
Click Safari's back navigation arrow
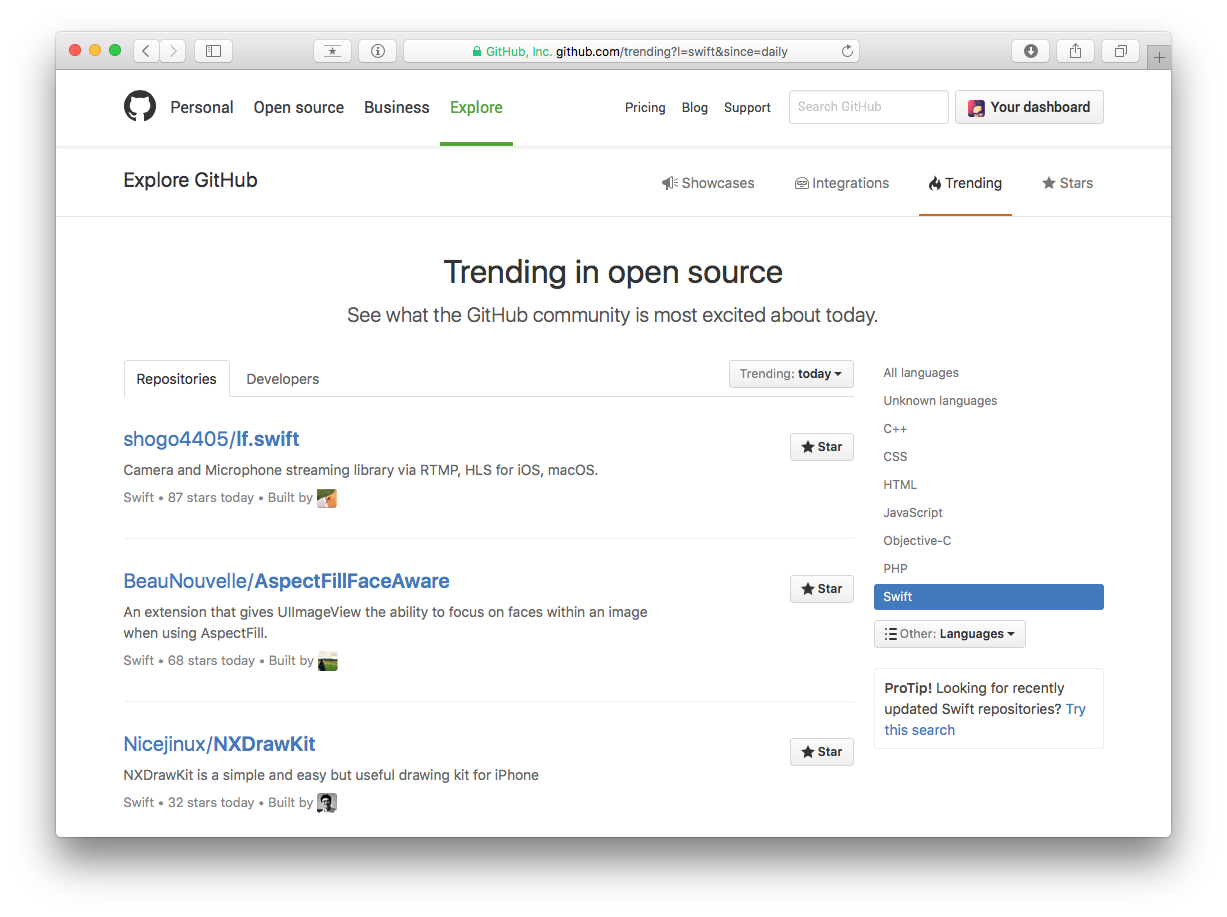(x=146, y=51)
